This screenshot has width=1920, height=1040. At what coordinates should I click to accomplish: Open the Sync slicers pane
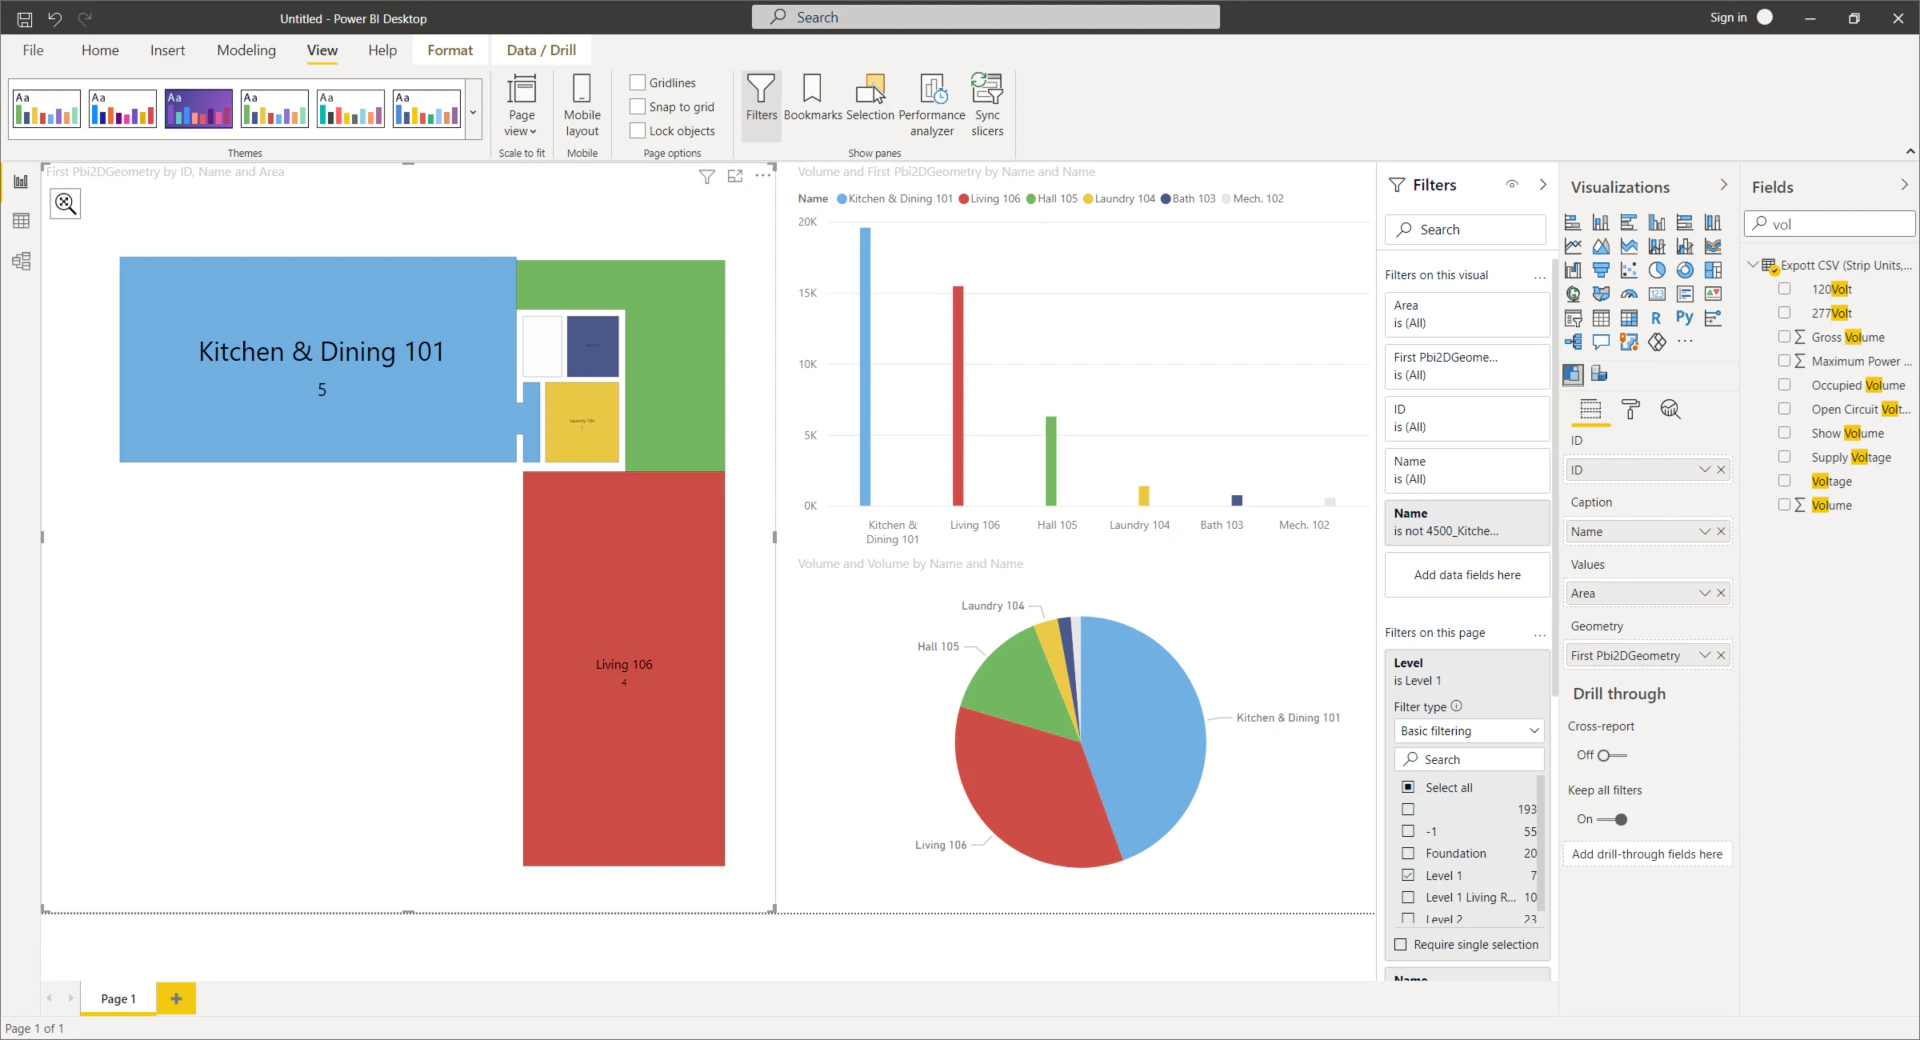[988, 103]
